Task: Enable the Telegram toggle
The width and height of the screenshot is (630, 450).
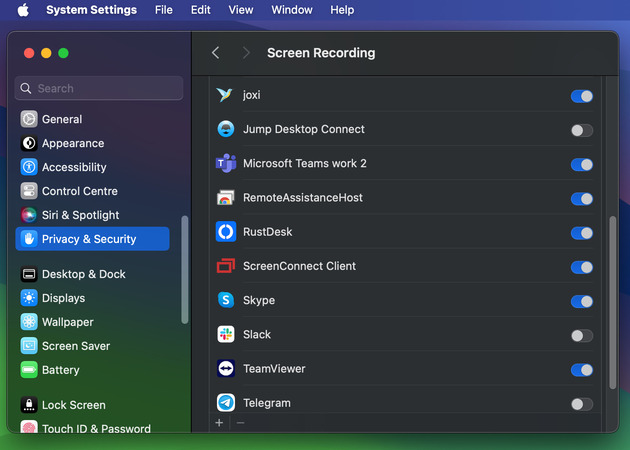Action: pyautogui.click(x=582, y=404)
